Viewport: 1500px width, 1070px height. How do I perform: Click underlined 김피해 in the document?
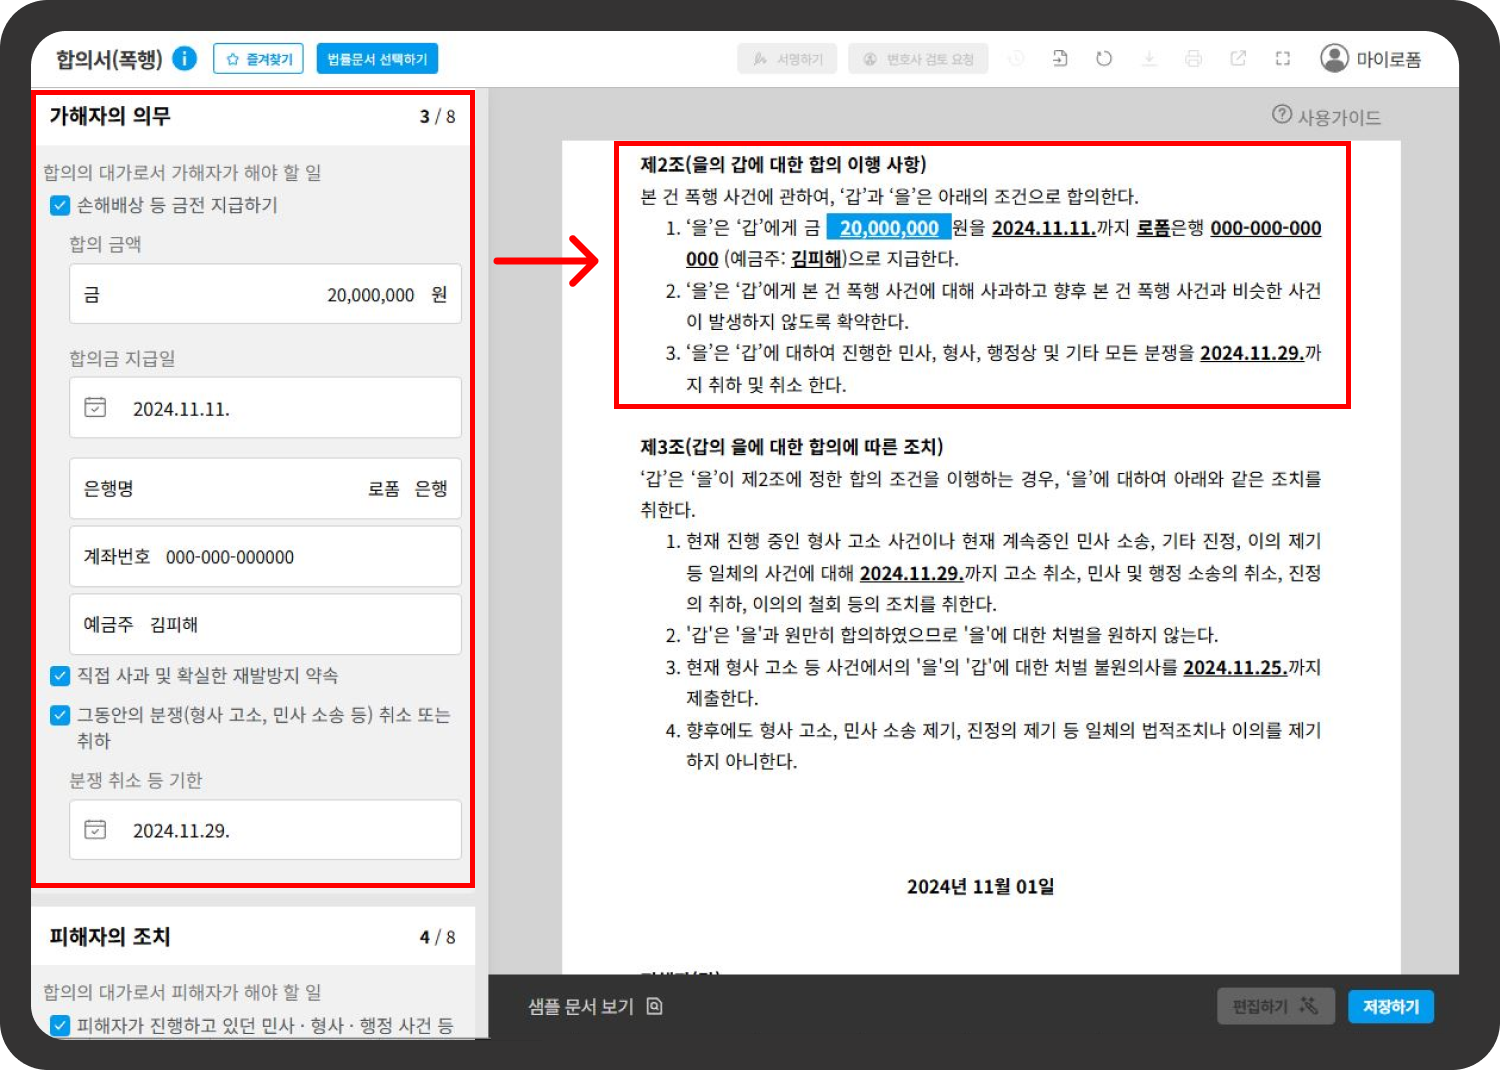pyautogui.click(x=816, y=259)
